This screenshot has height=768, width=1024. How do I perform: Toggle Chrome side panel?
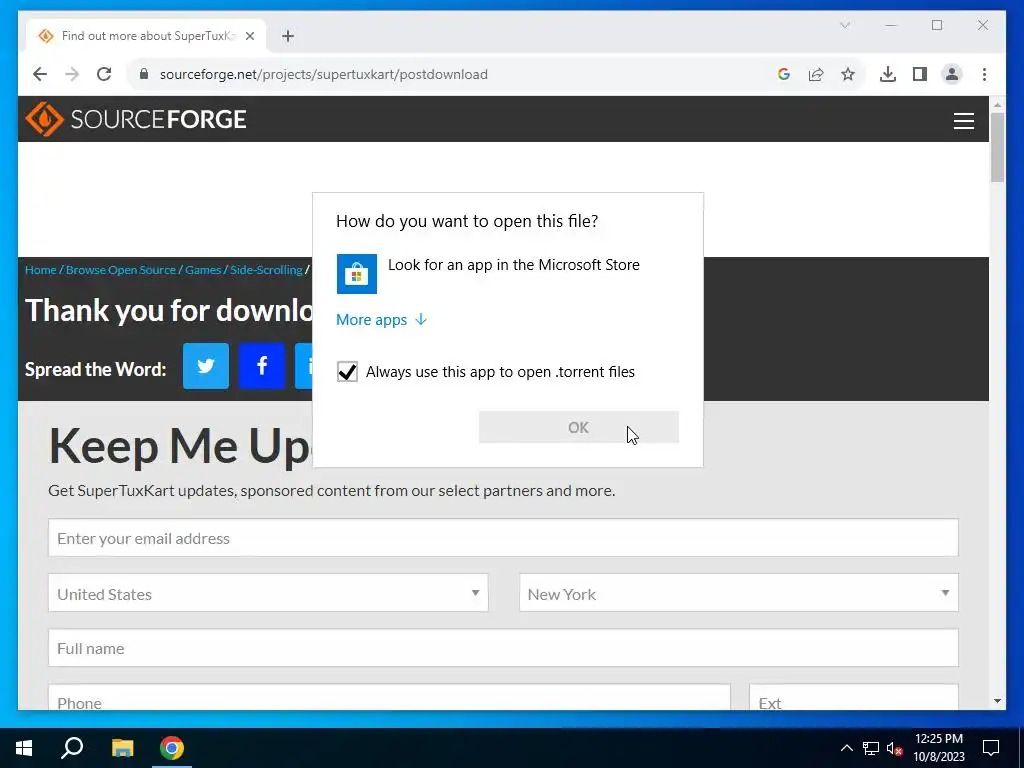pyautogui.click(x=920, y=74)
